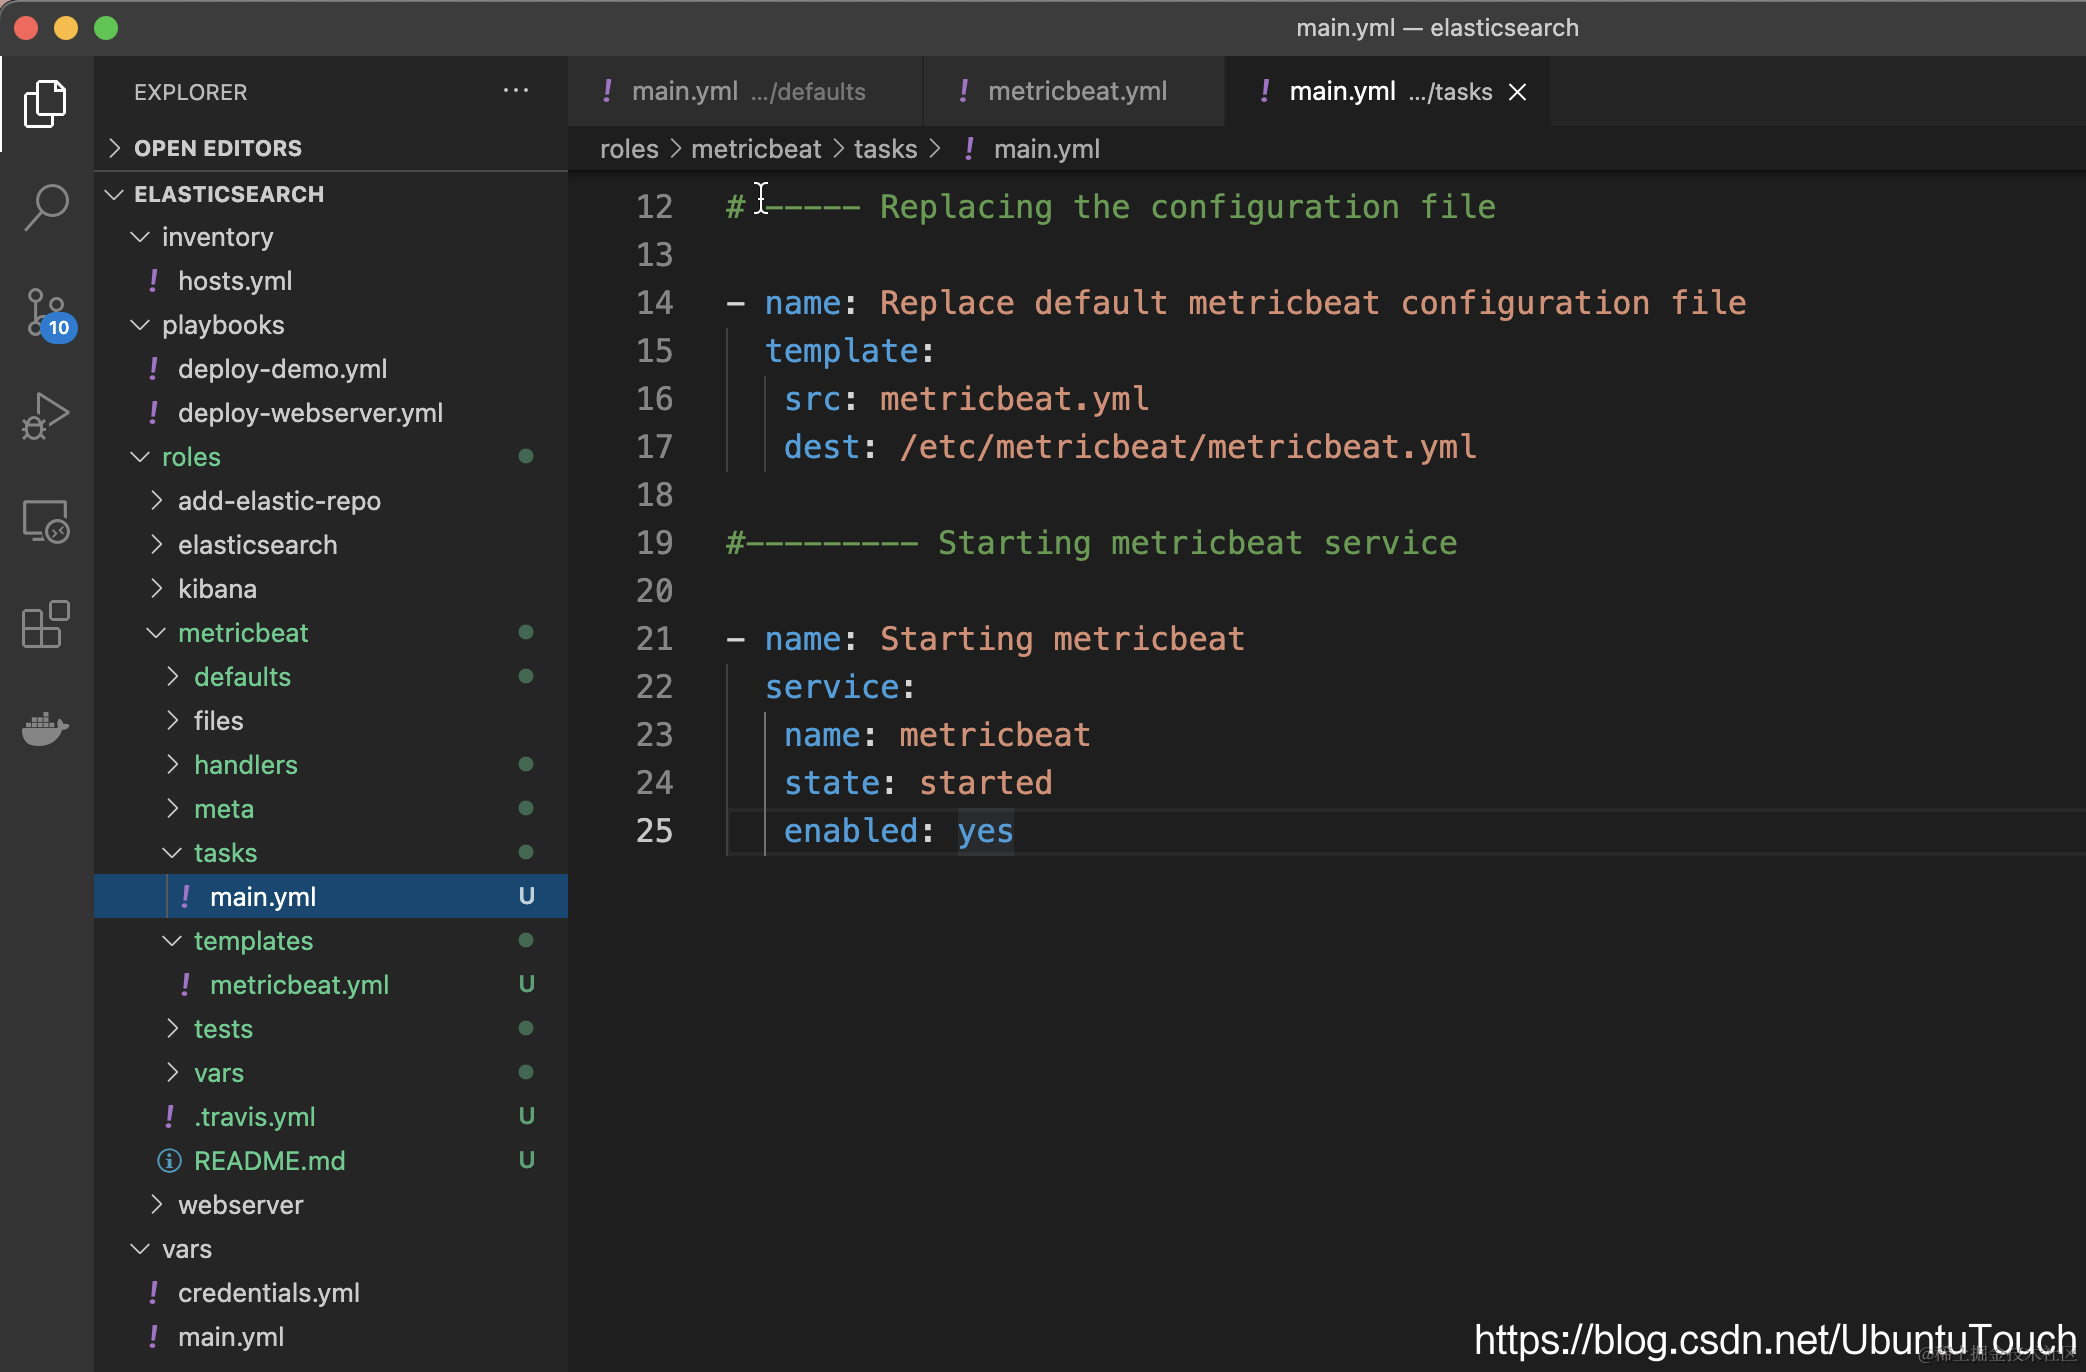Switch to main.yml defaults tab
Image resolution: width=2086 pixels, height=1372 pixels.
point(747,91)
